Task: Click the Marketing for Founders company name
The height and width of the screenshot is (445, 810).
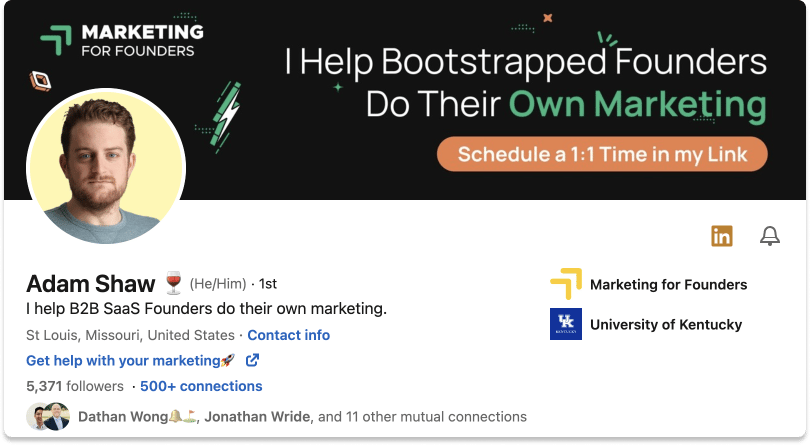Action: coord(668,284)
